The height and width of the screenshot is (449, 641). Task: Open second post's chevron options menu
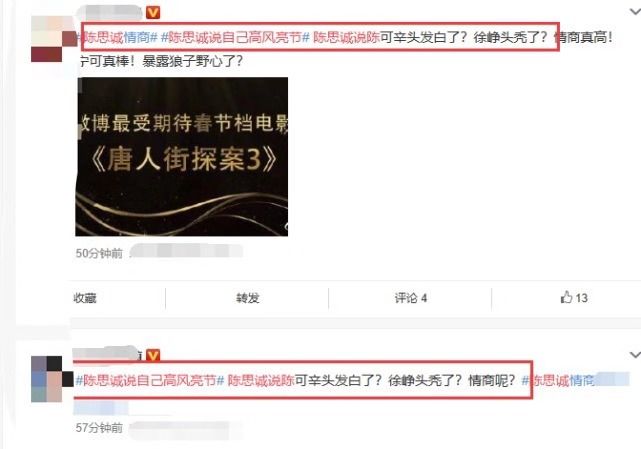pyautogui.click(x=635, y=355)
